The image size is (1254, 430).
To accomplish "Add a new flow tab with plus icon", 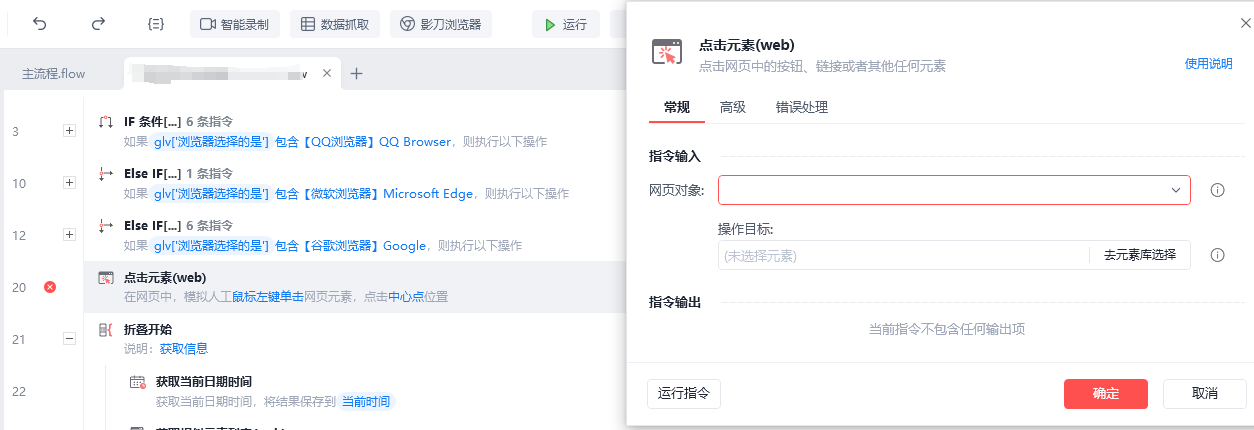I will point(356,73).
